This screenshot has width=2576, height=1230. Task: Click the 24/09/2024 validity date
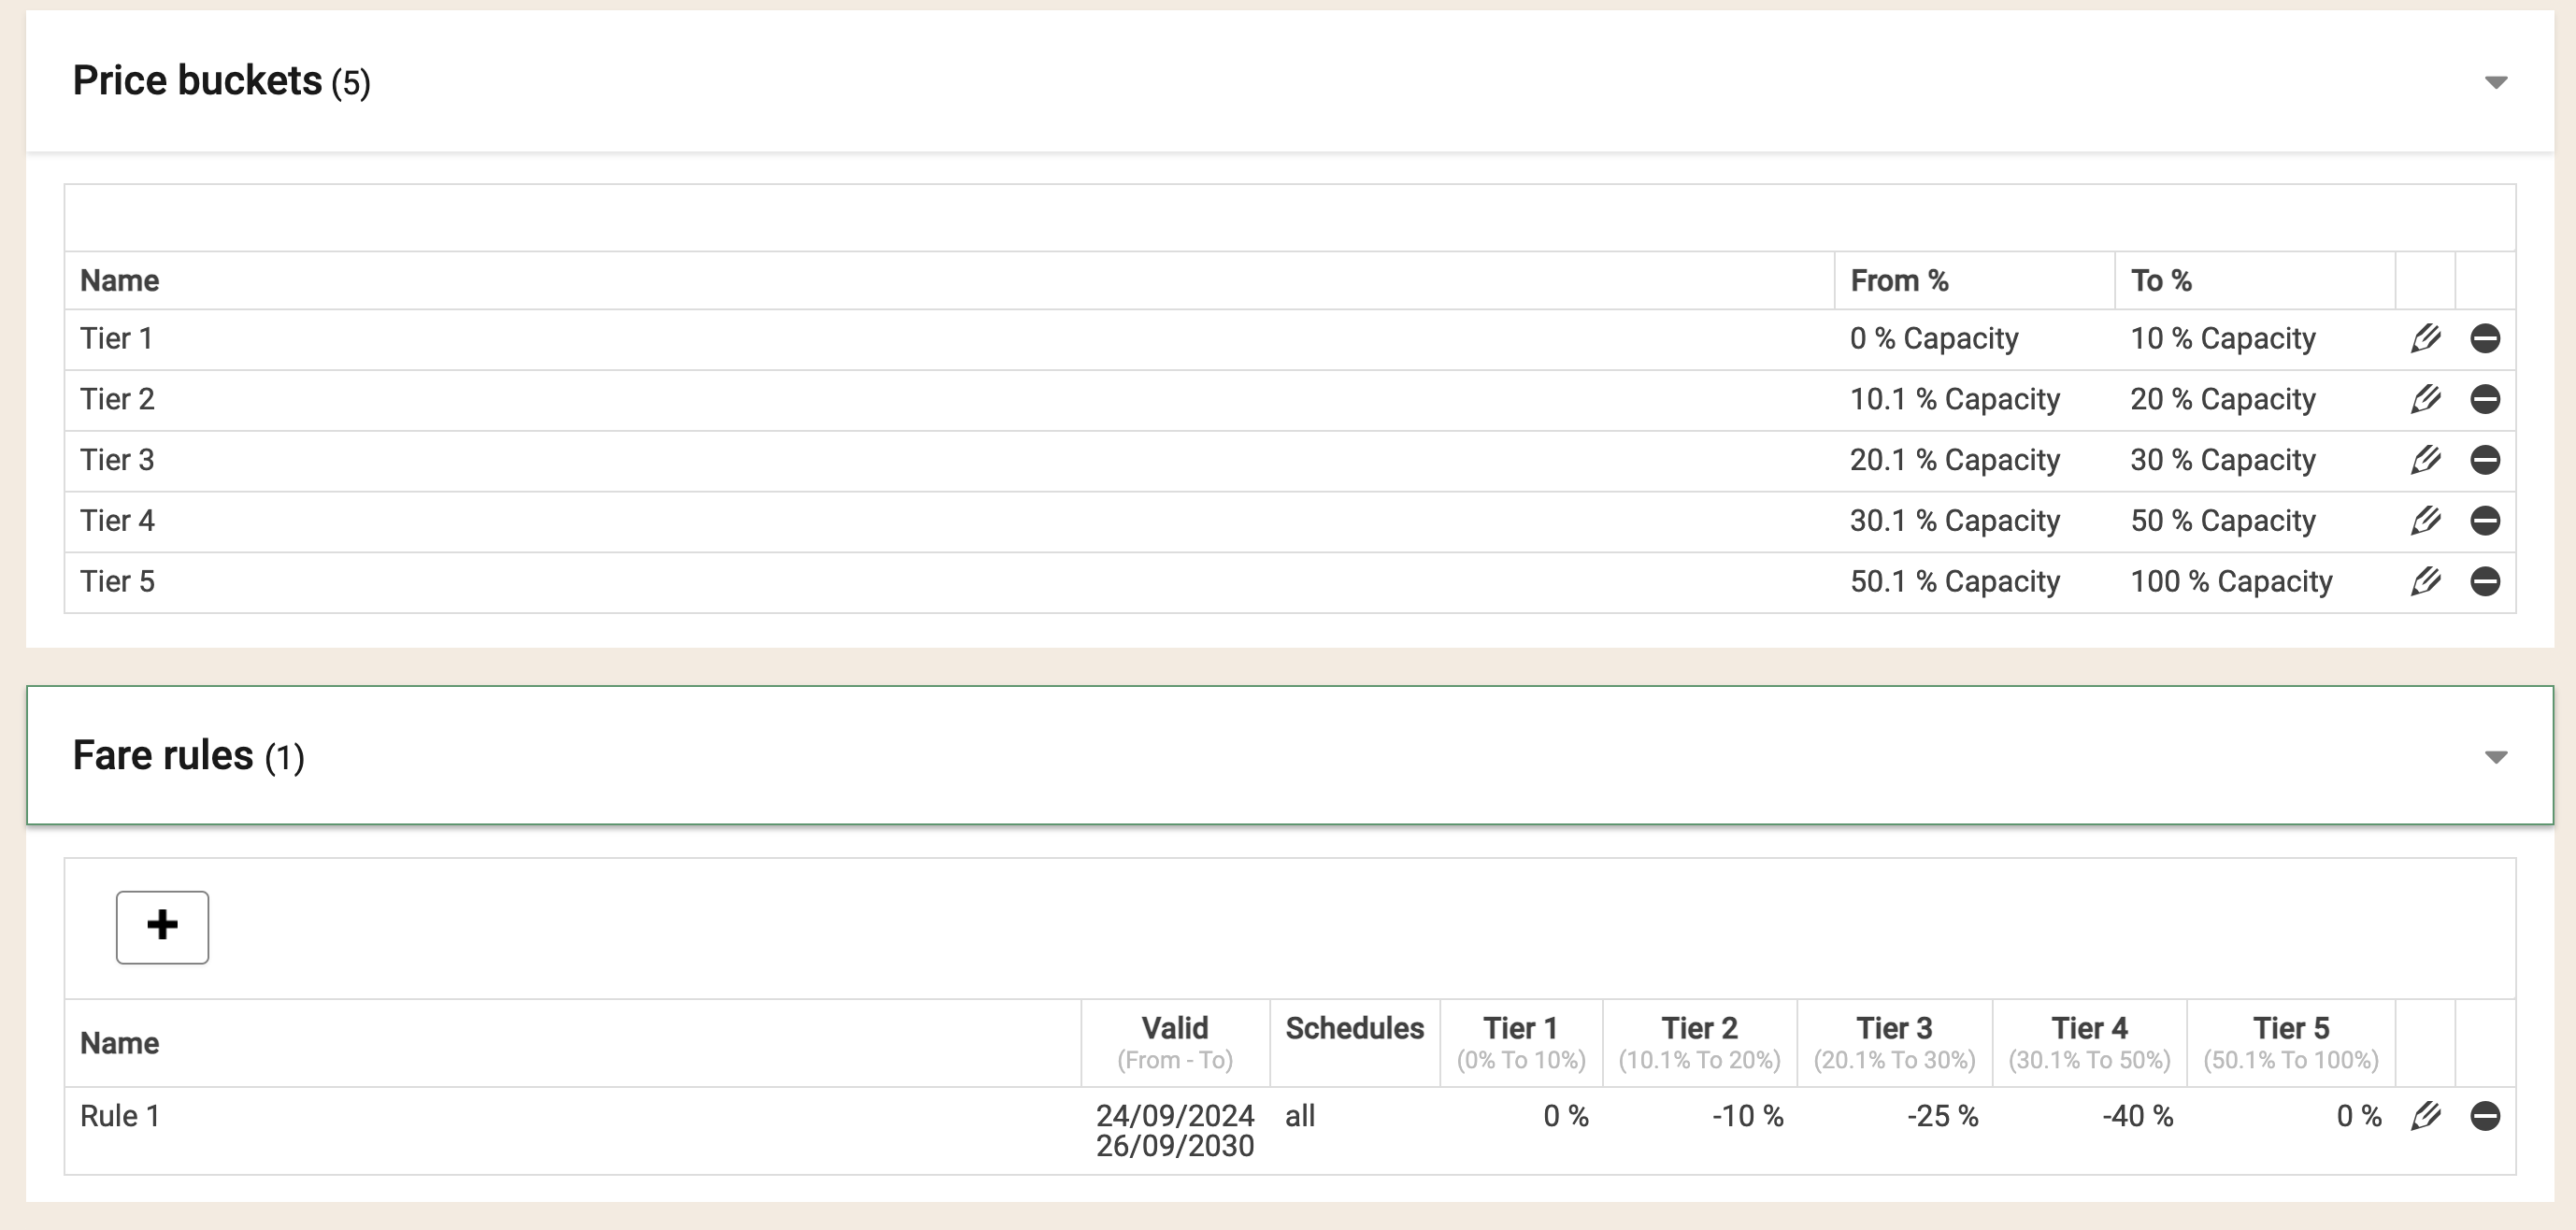[1175, 1116]
